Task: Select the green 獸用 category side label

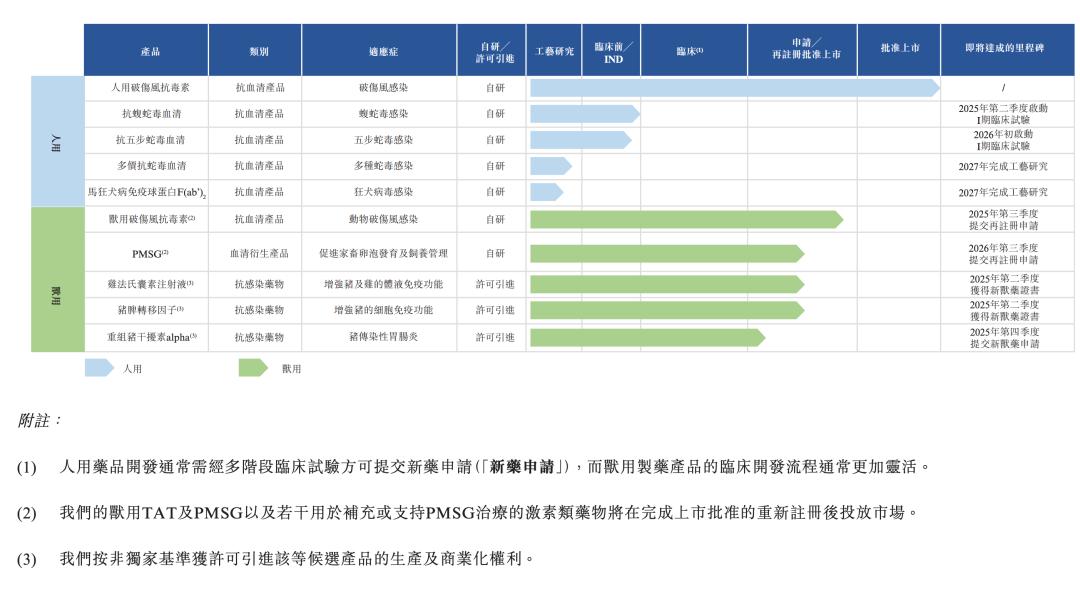Action: click(58, 280)
